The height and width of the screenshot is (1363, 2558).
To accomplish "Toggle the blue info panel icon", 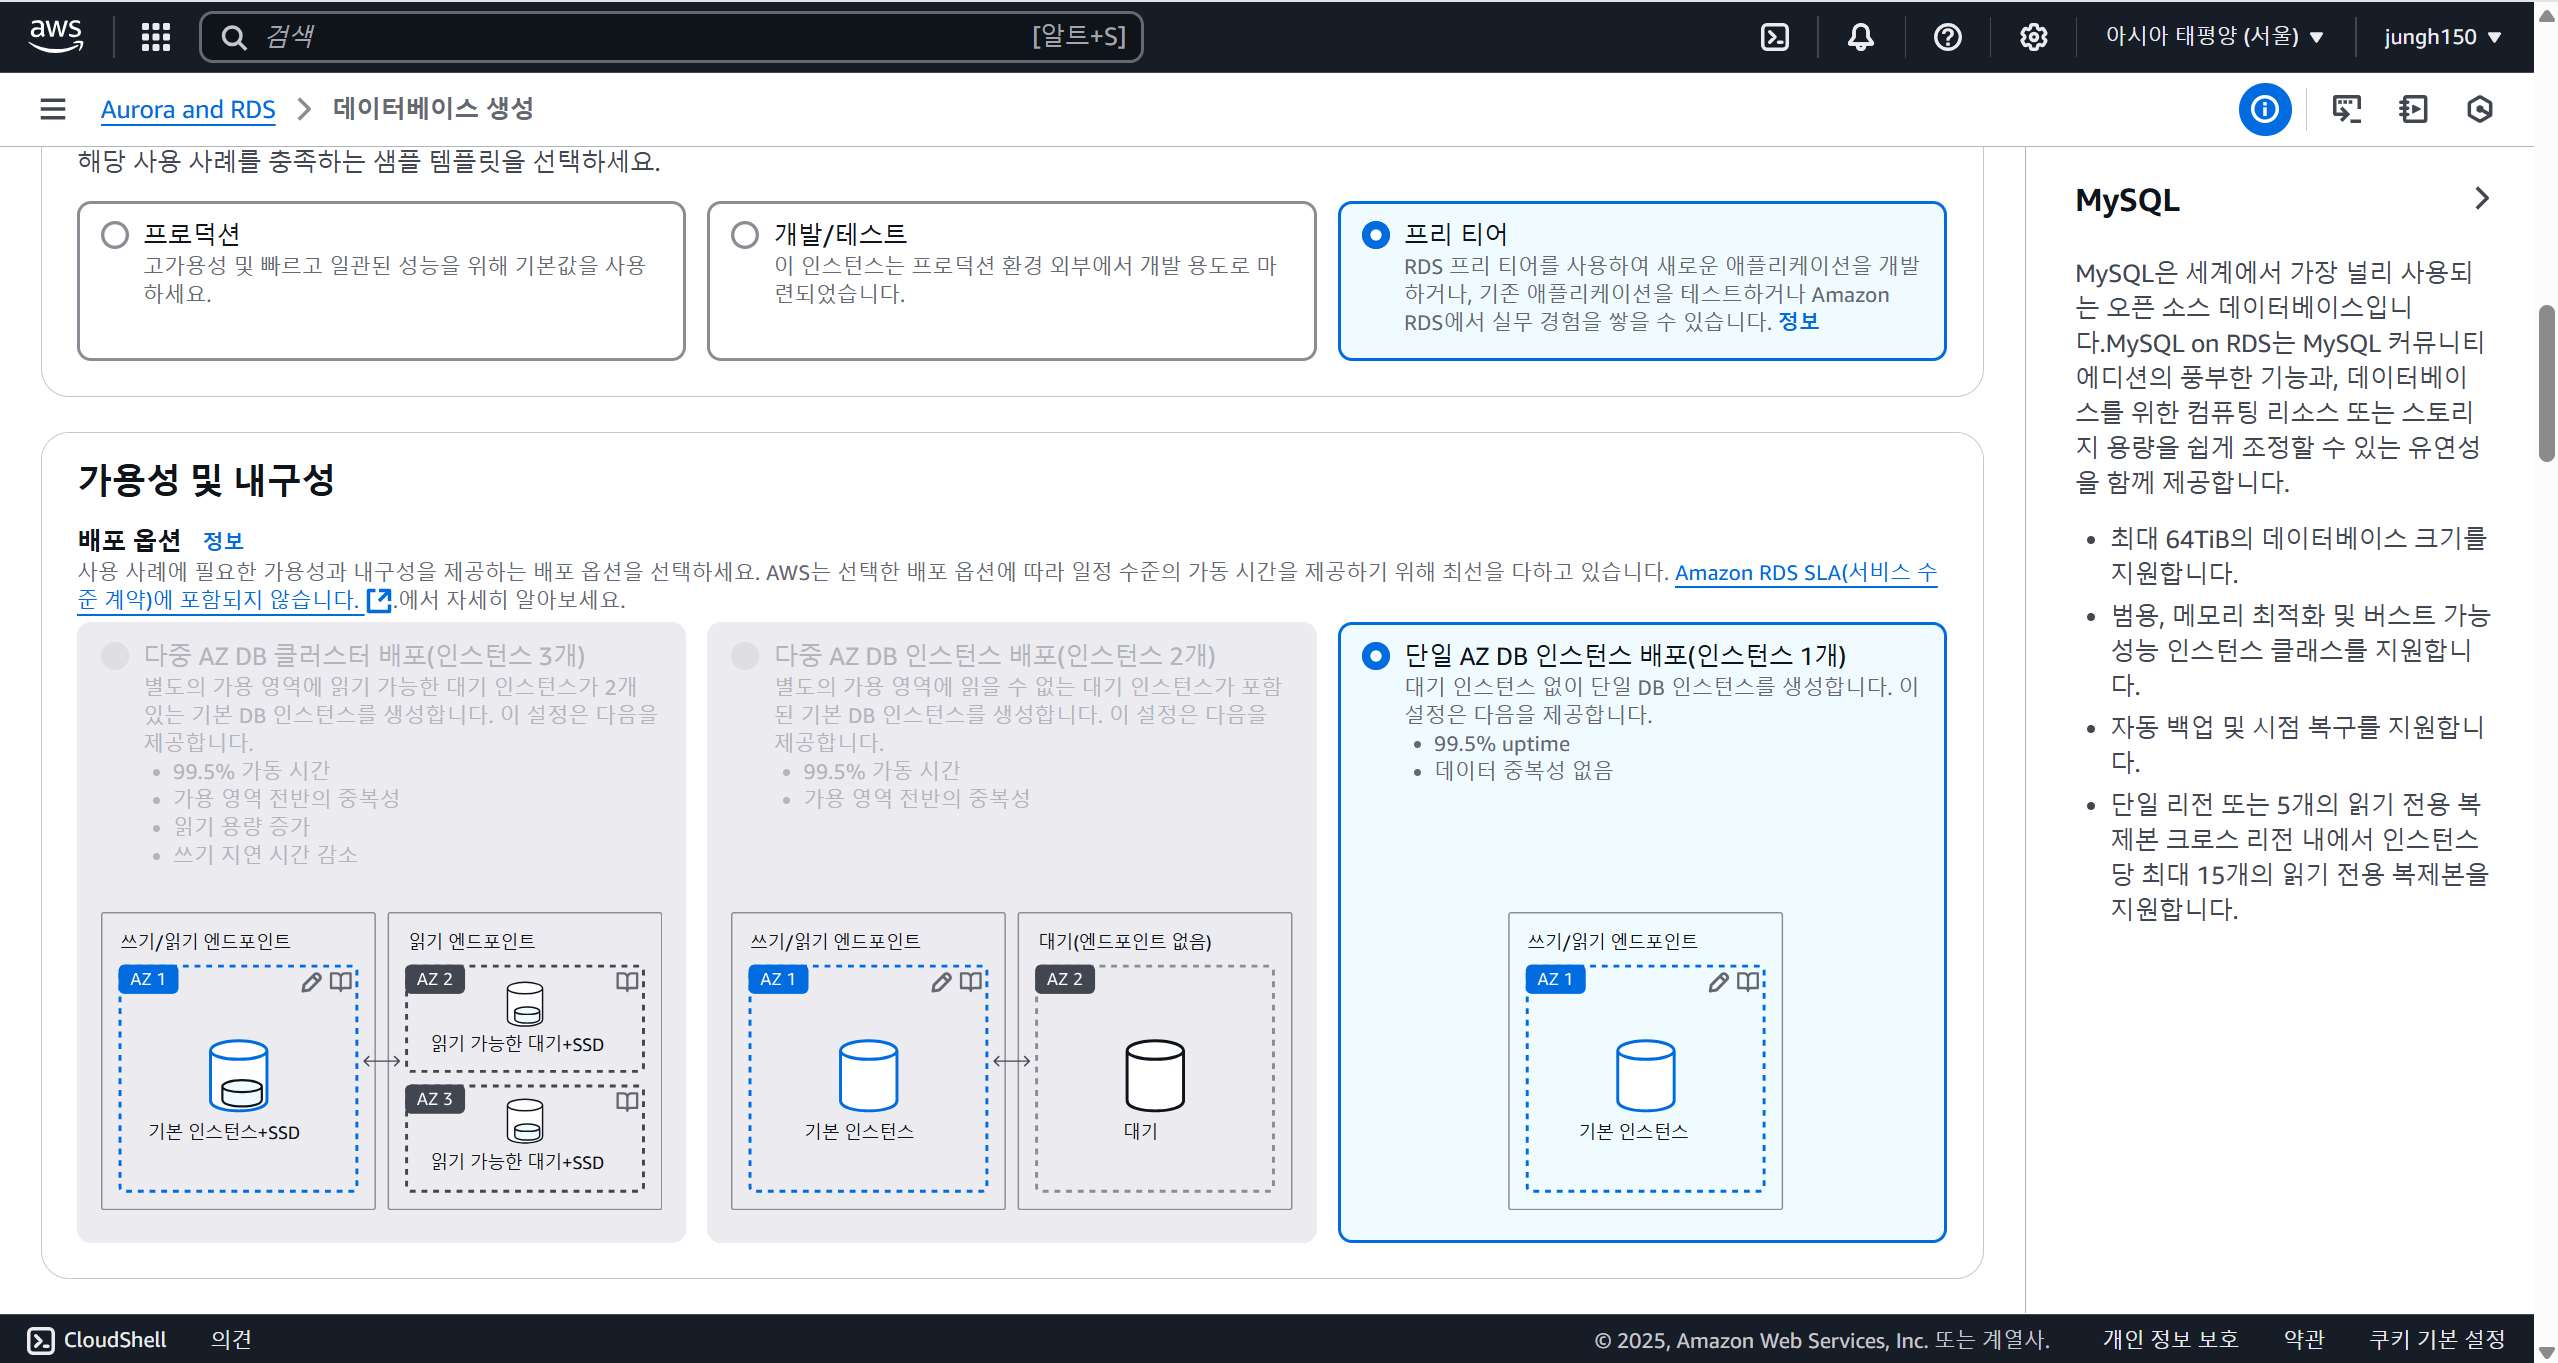I will [x=2264, y=109].
